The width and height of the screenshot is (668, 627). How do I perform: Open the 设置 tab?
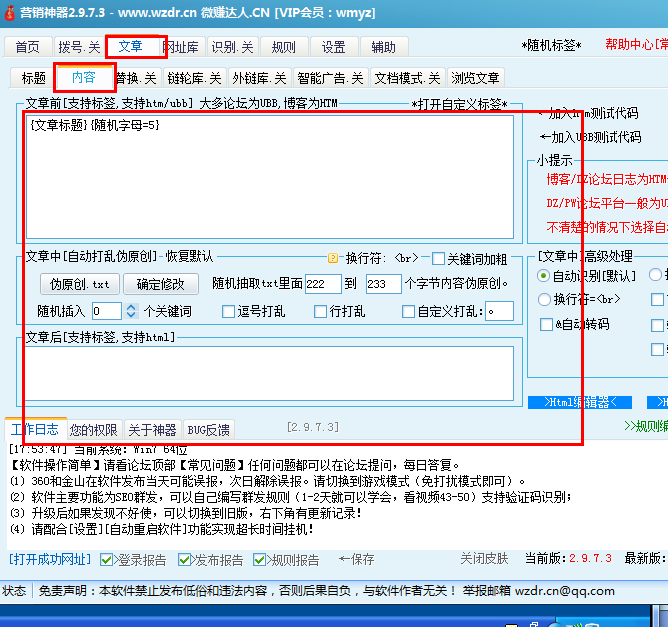click(x=334, y=47)
